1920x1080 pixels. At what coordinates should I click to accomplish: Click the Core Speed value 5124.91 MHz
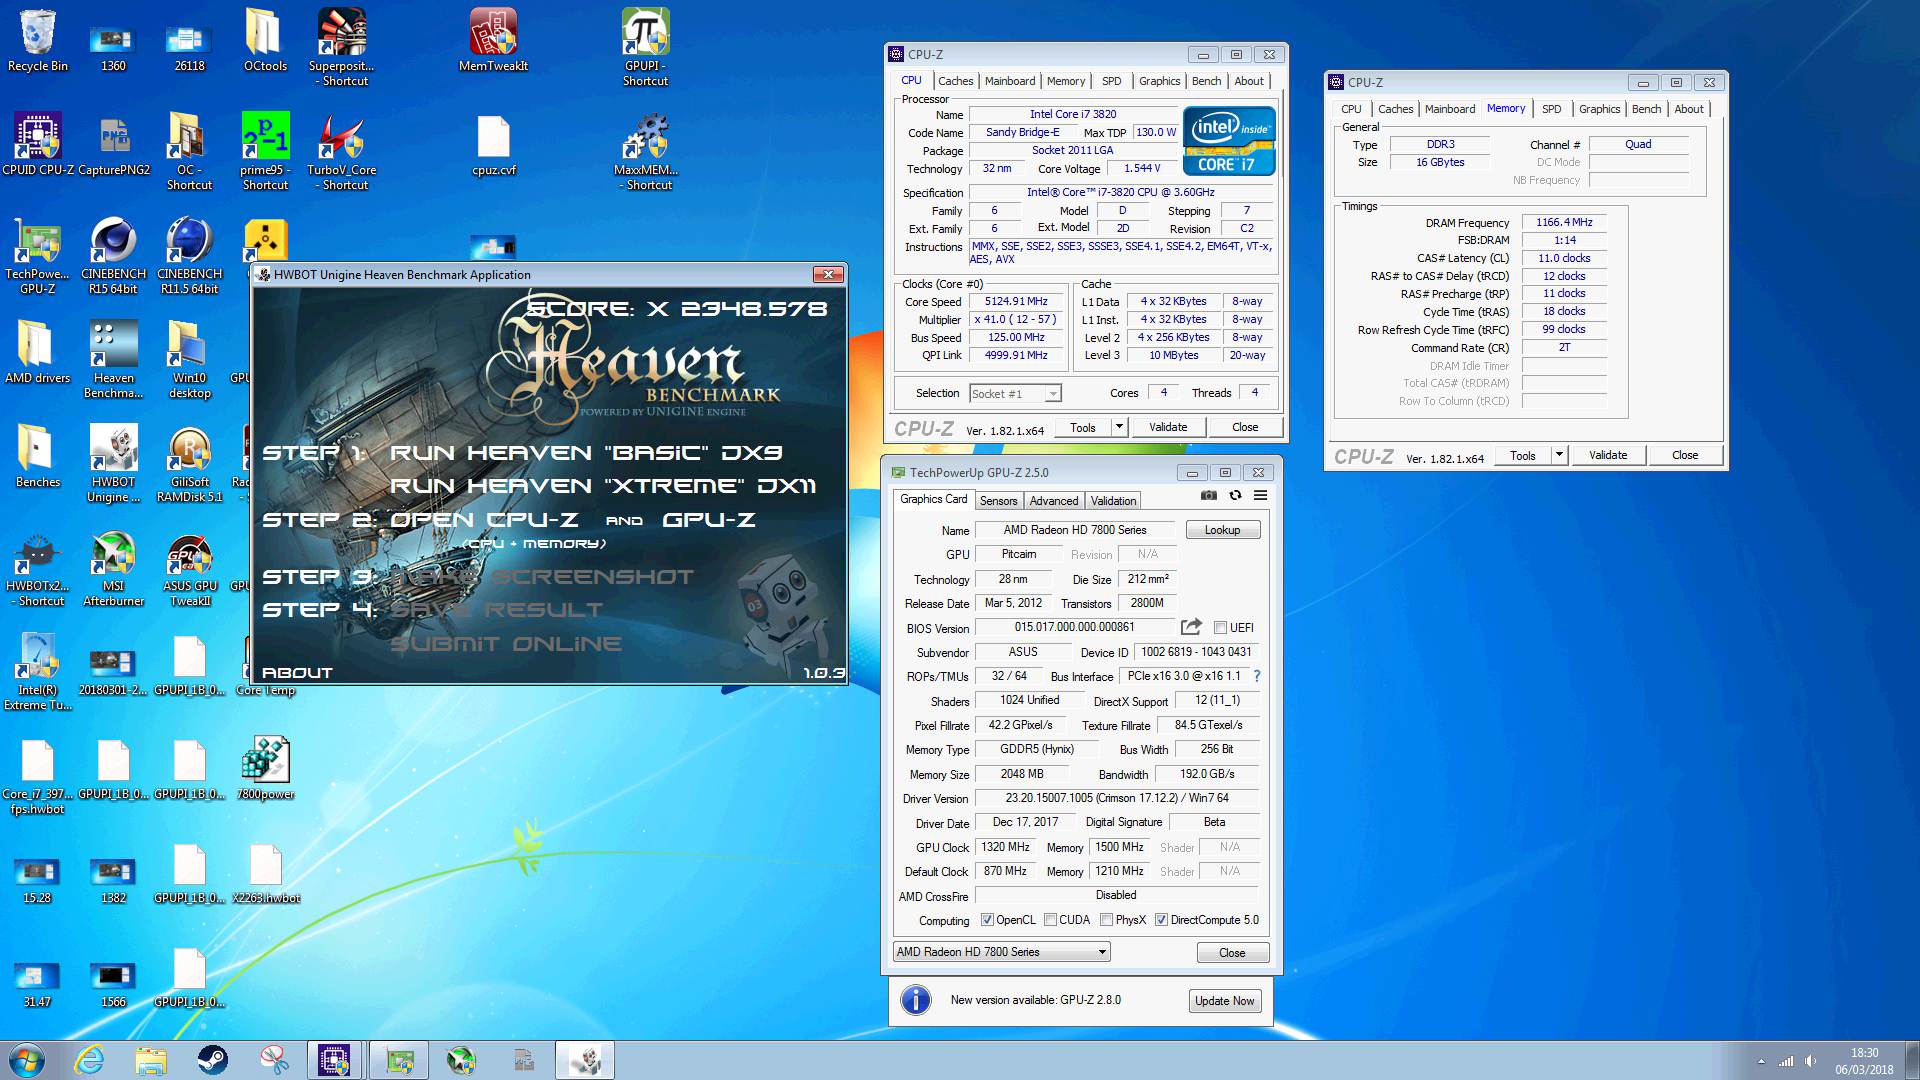tap(1016, 302)
